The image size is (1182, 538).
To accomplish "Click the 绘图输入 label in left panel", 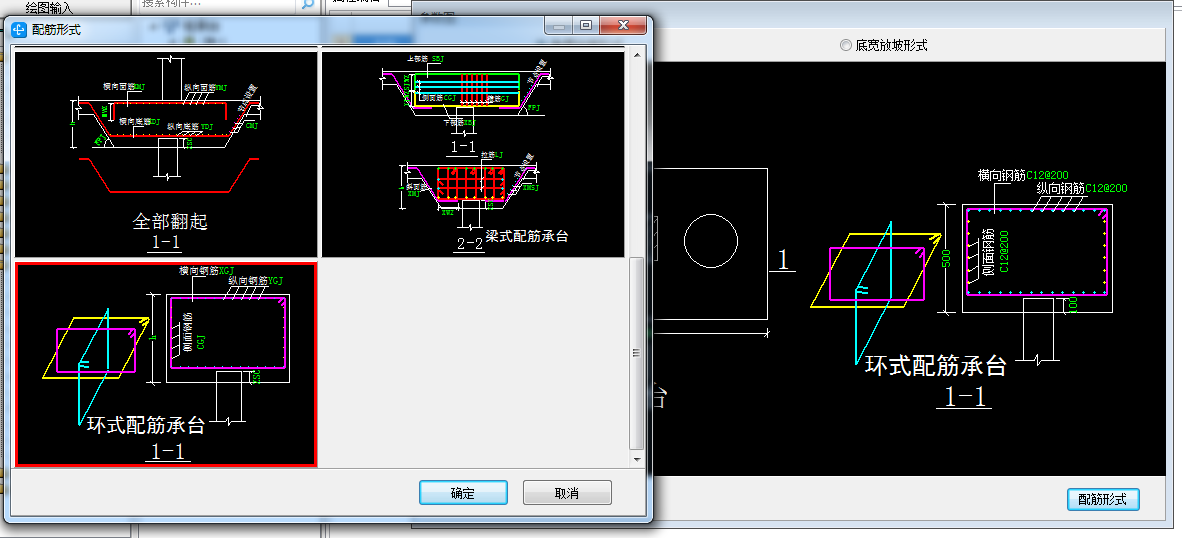I will click(x=49, y=8).
